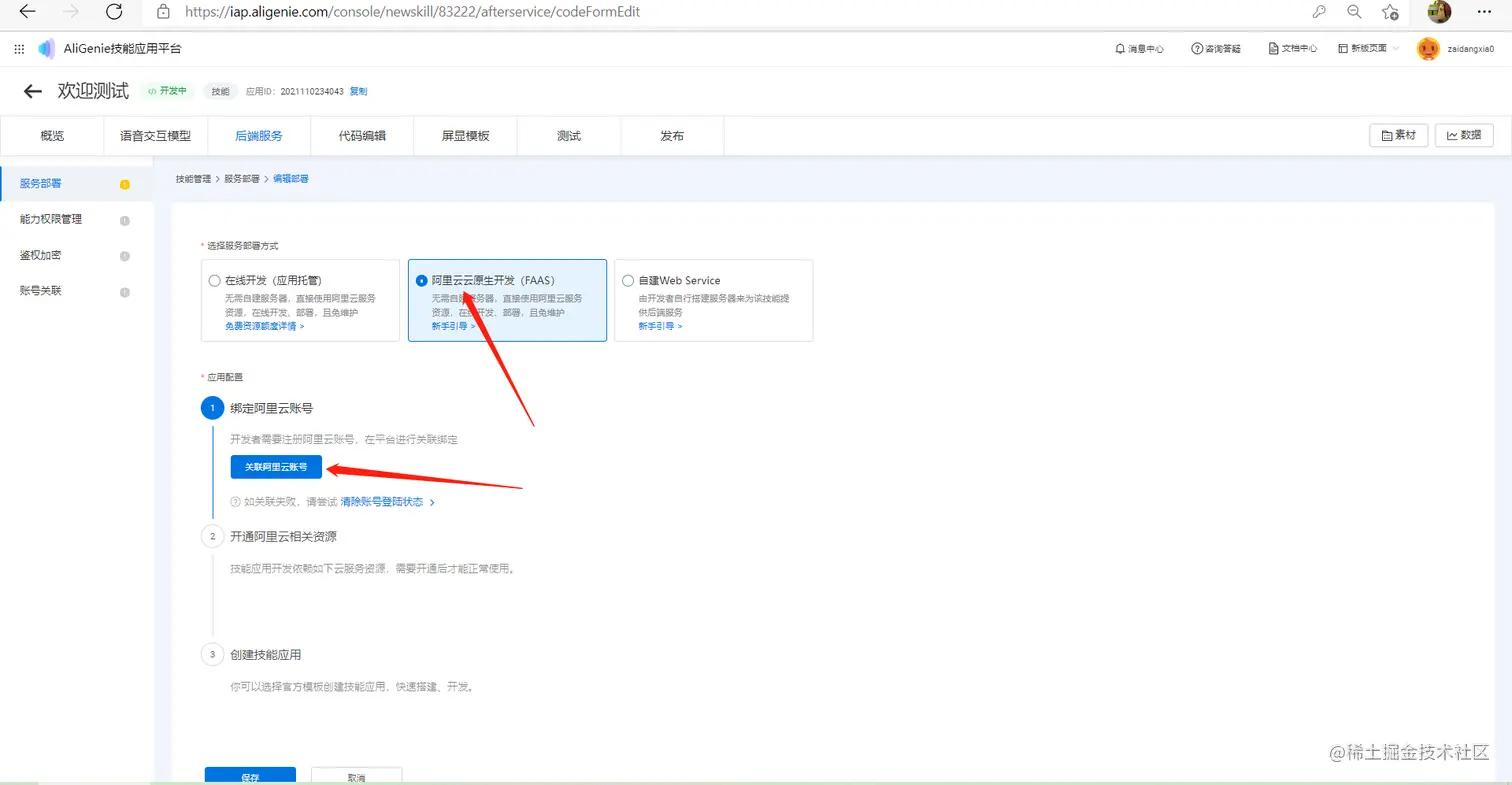Screen dimensions: 1512x785
Task: Click the 清除账号登陆状态 link
Action: pyautogui.click(x=387, y=502)
